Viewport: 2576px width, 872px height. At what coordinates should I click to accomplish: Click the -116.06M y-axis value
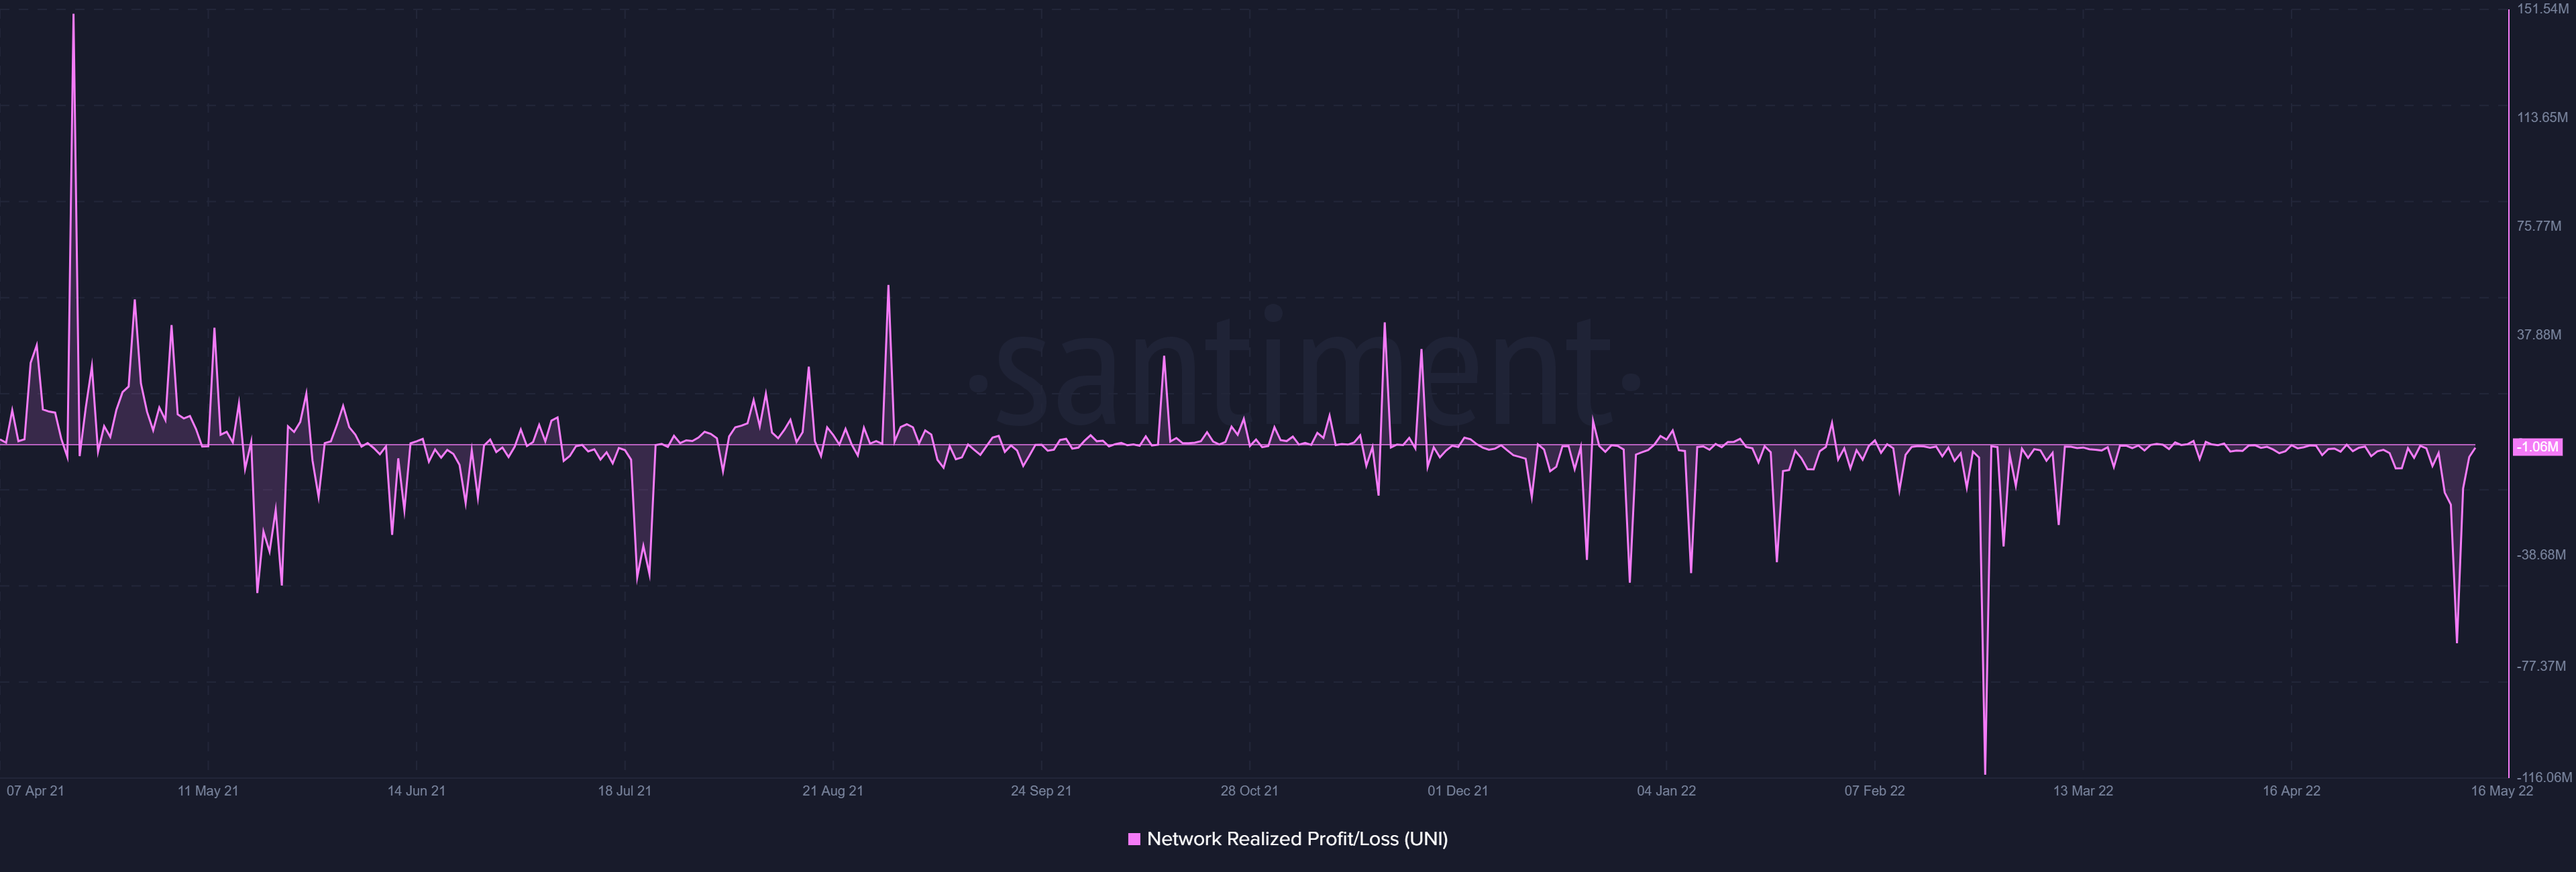2544,777
